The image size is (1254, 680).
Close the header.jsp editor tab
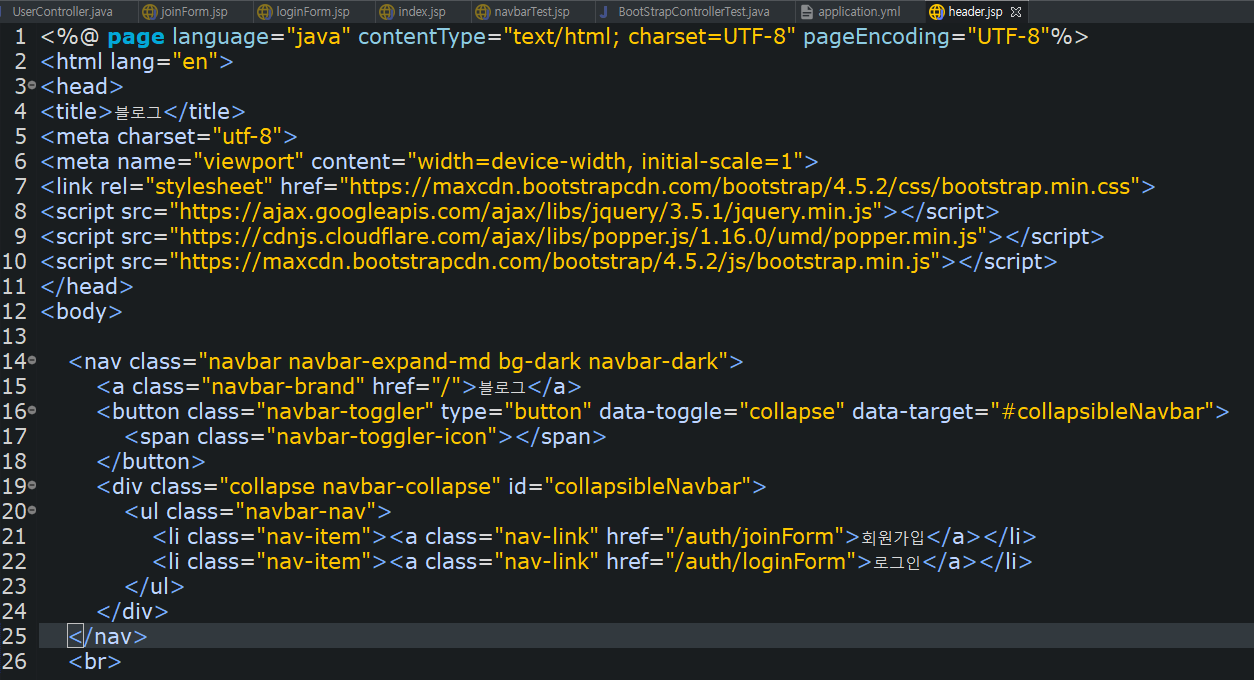1016,12
